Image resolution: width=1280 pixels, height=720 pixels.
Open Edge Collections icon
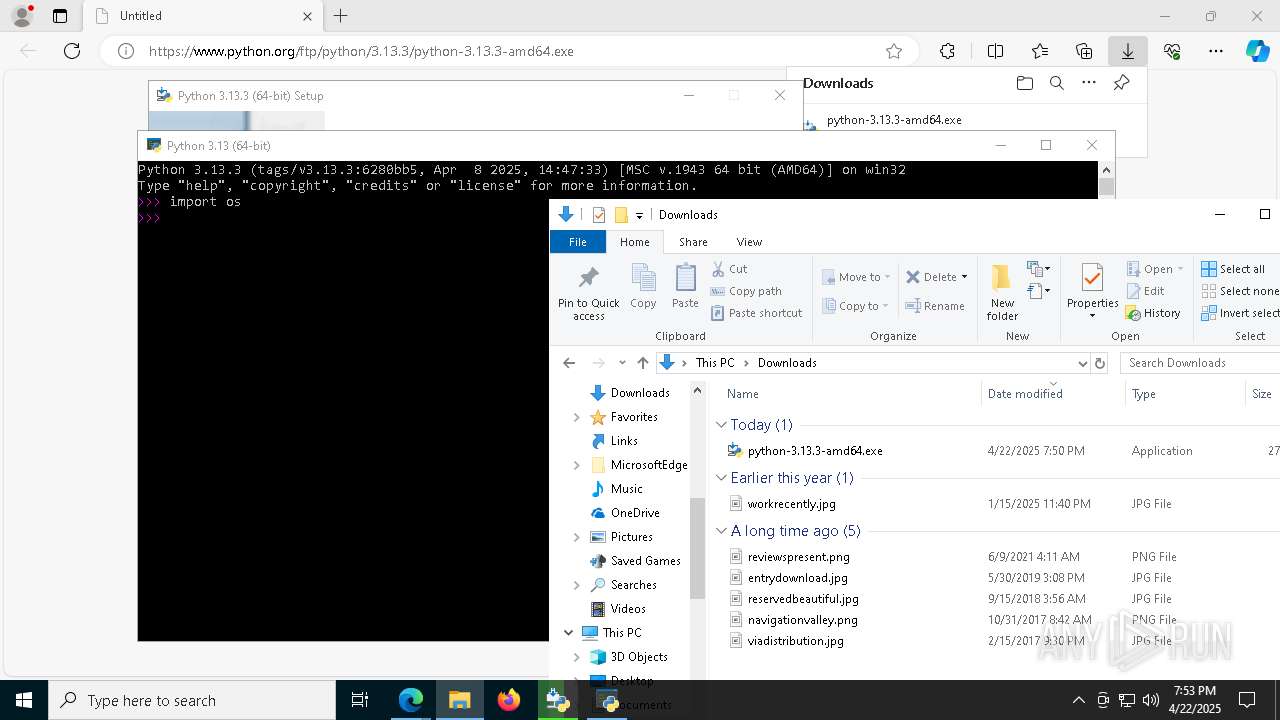pos(1084,51)
